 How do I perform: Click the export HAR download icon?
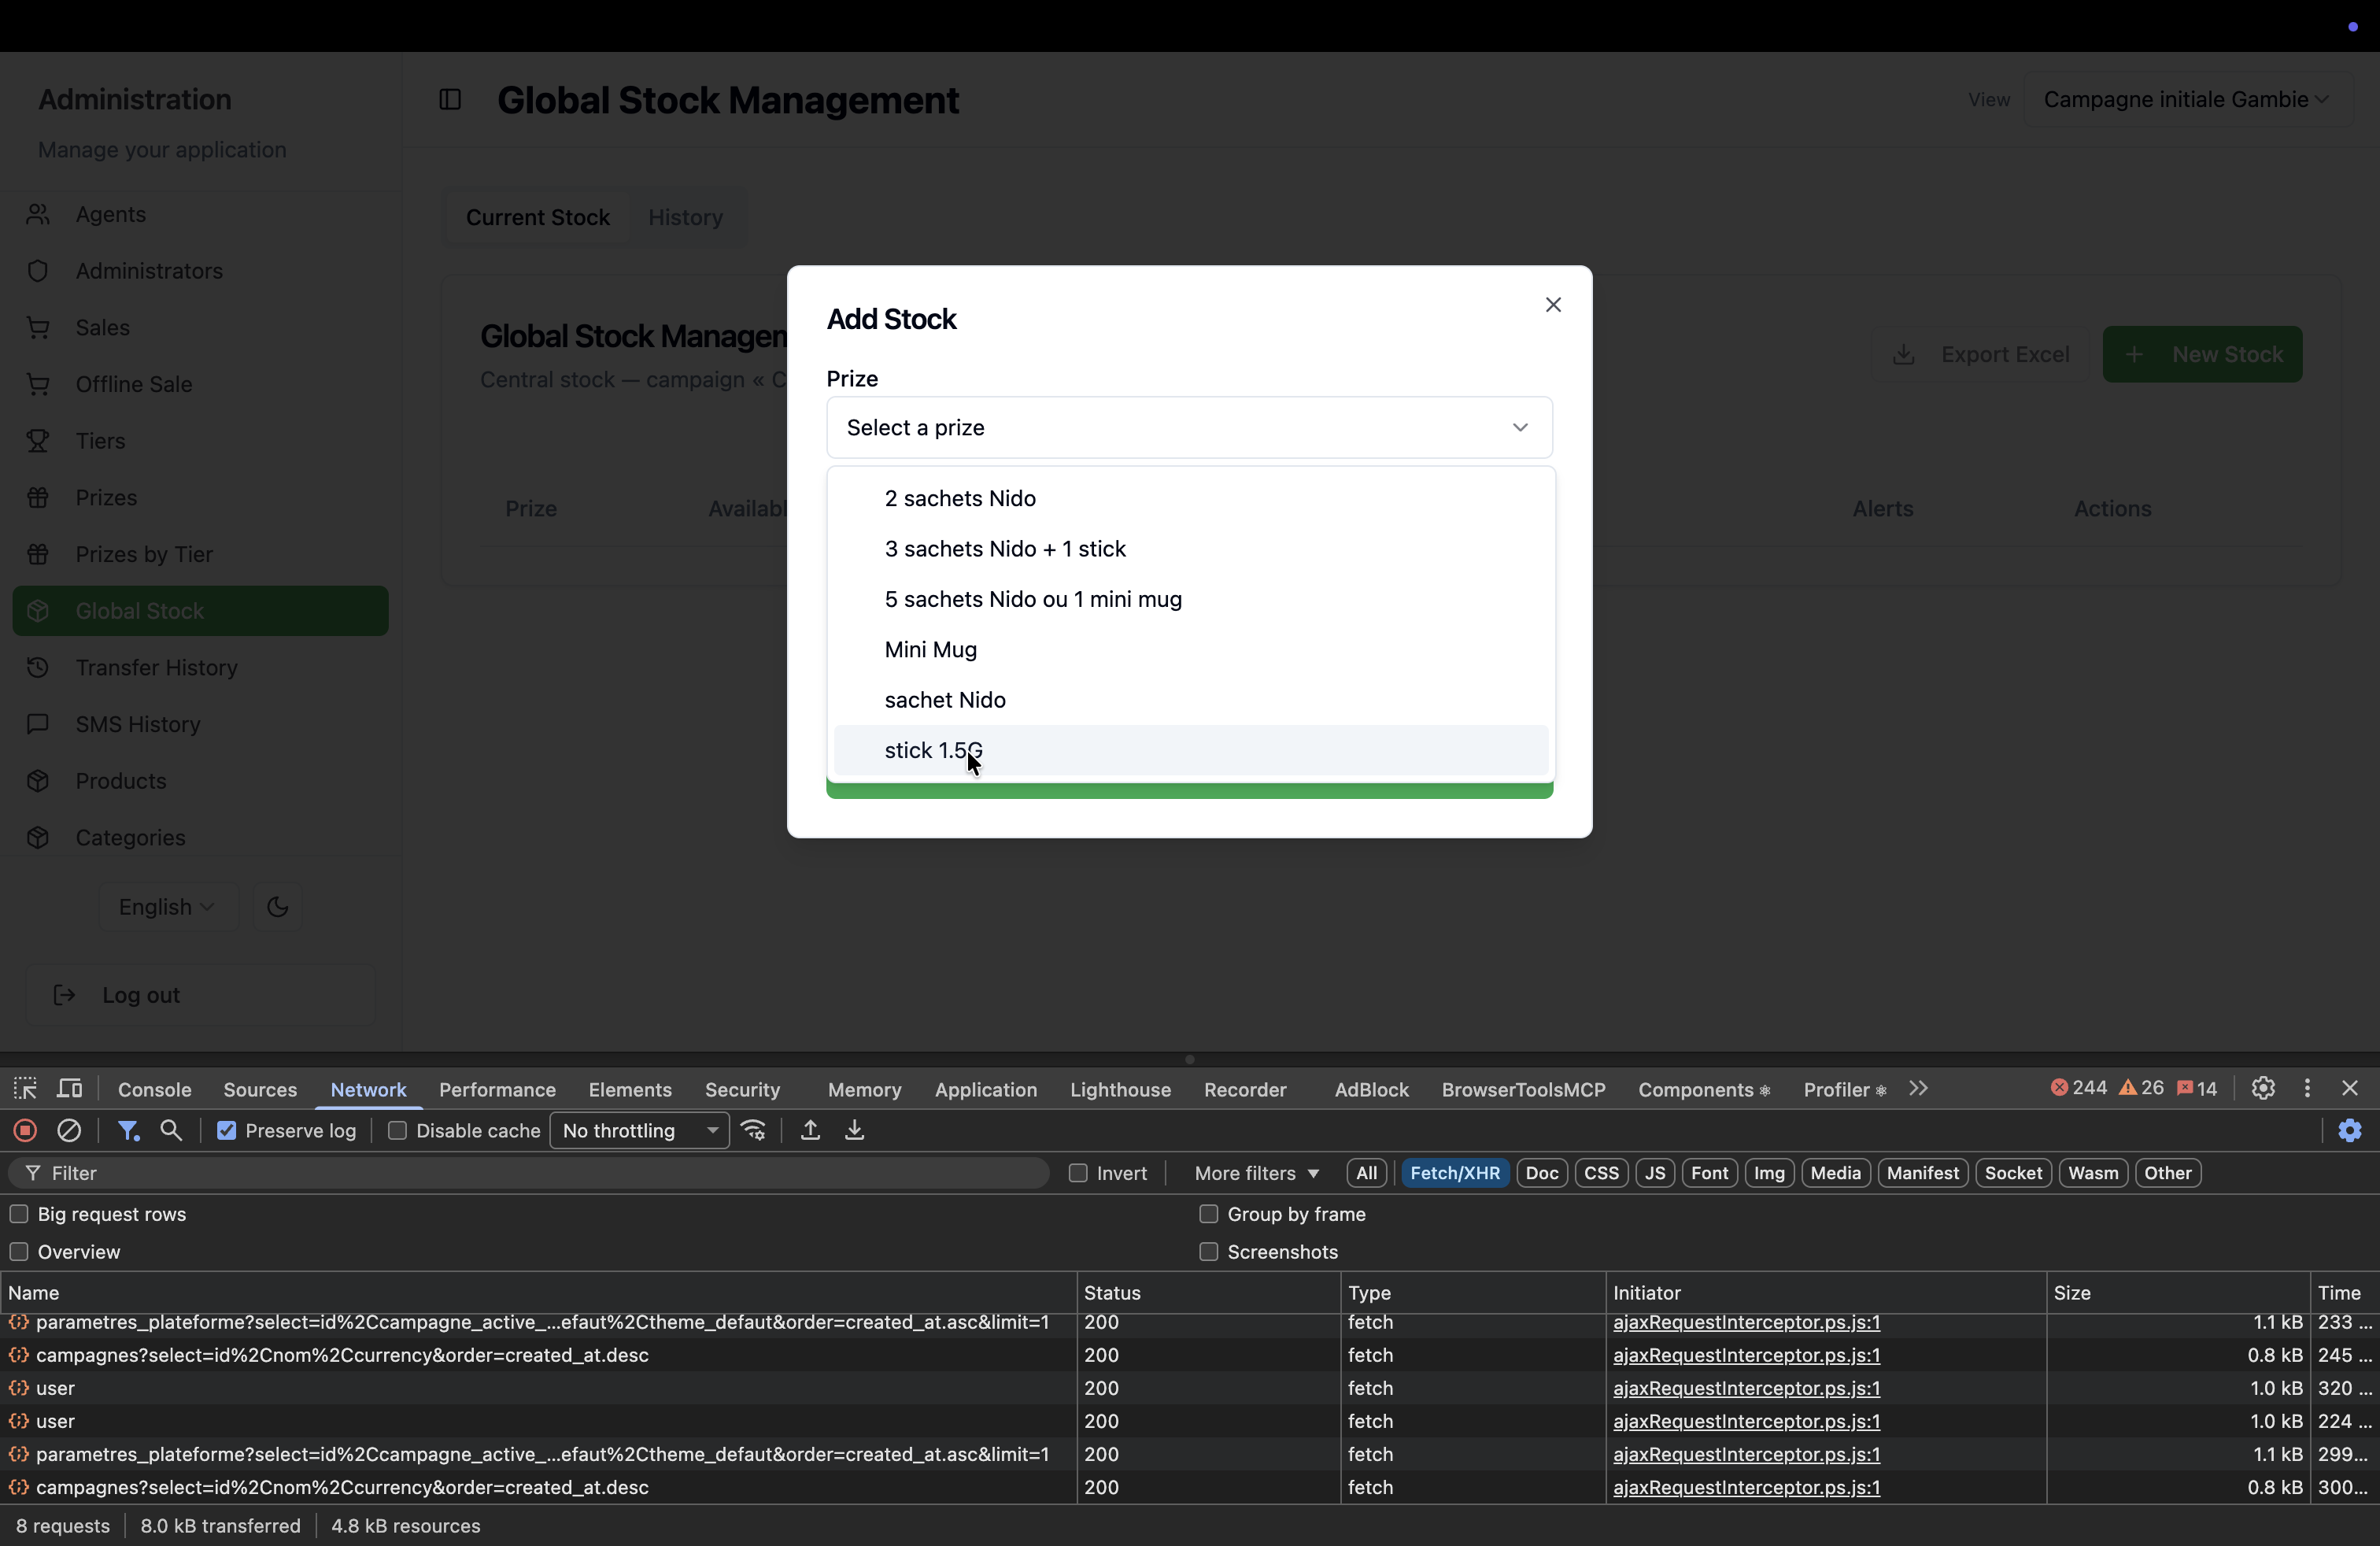click(854, 1130)
